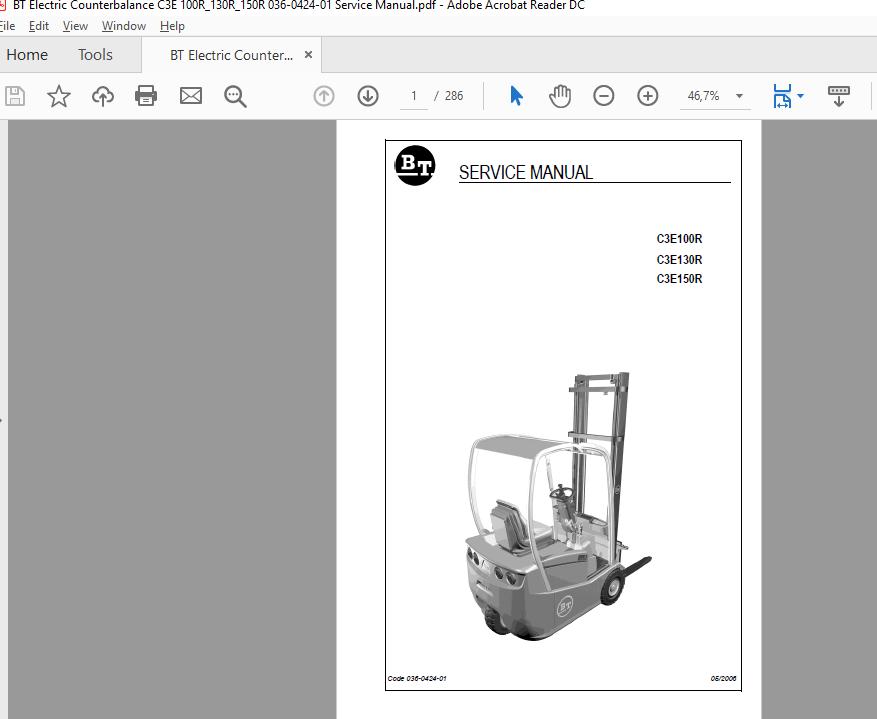Click the Code 036-0424-01 footer text
Viewport: 877px width, 719px height.
point(417,678)
